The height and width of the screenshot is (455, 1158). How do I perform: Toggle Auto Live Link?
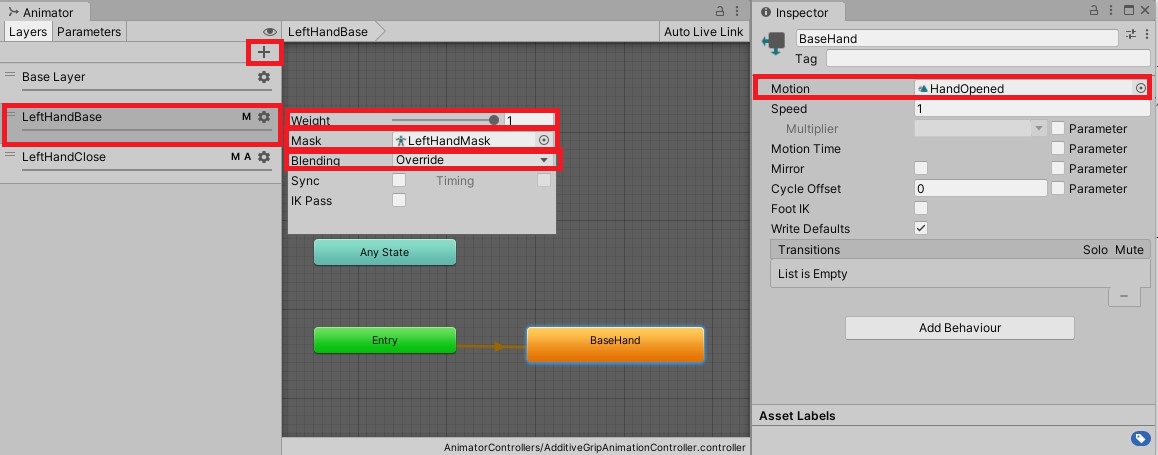point(703,32)
